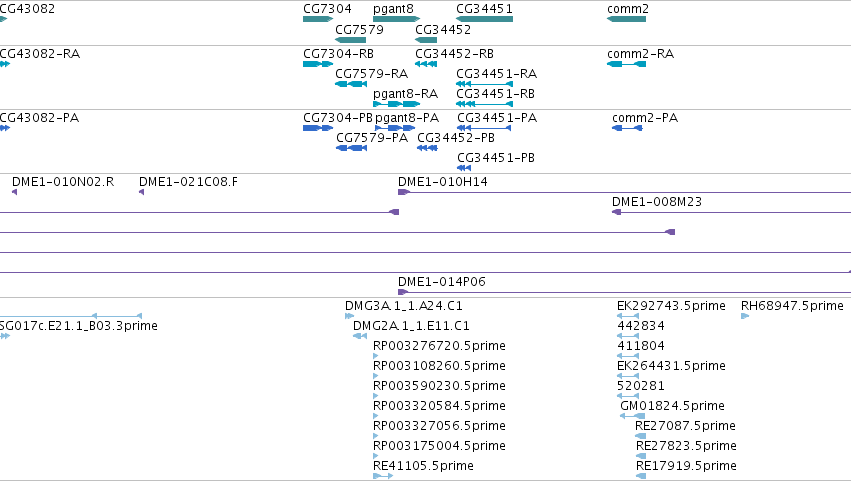Viewport: 851px width, 481px height.
Task: Select the 411804 EST label
Action: pos(641,346)
